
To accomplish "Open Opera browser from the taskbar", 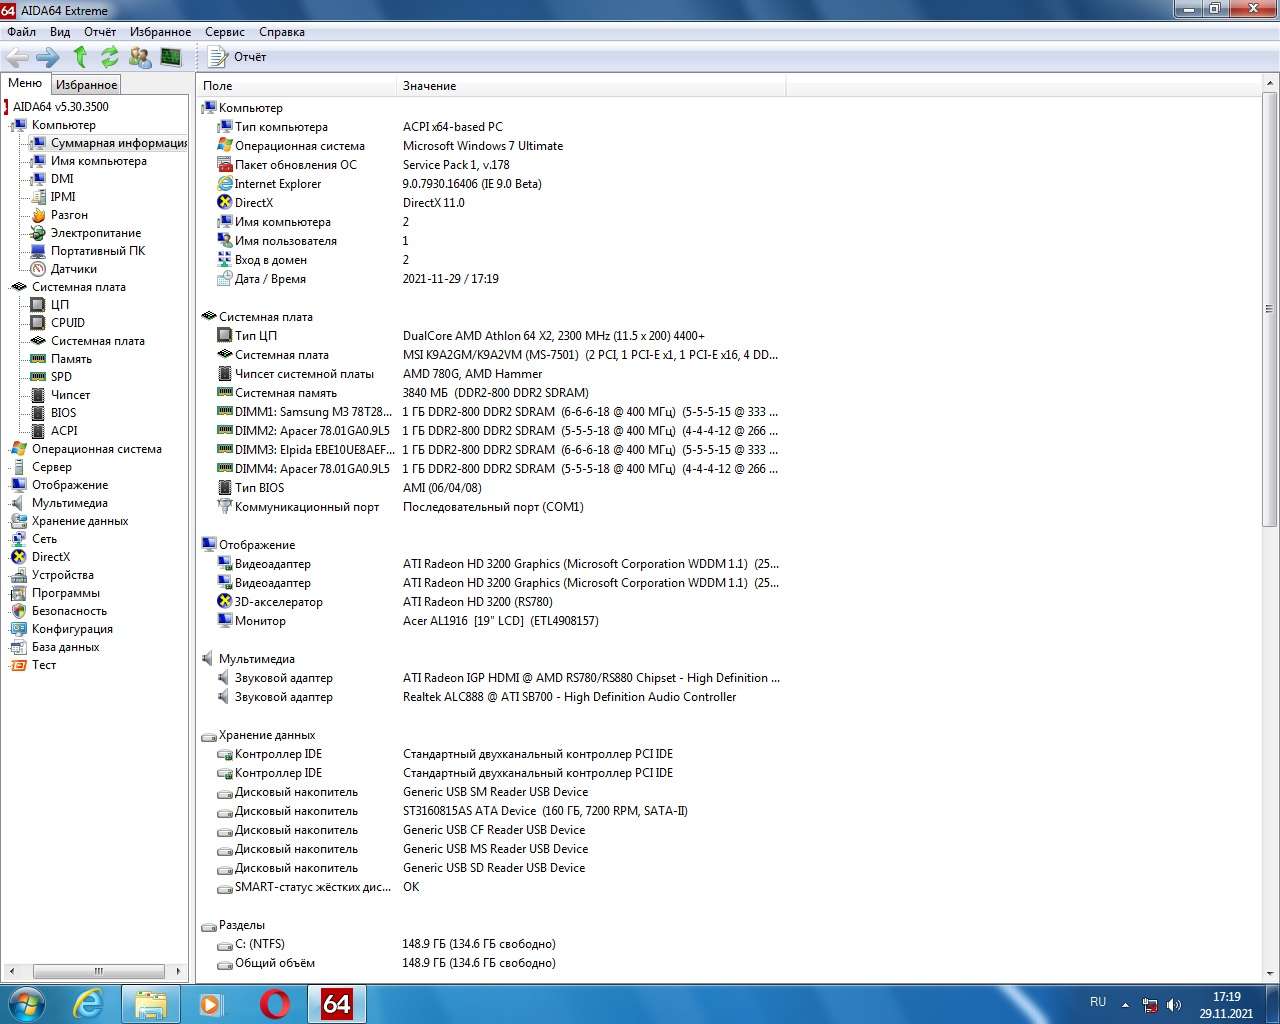I will [x=274, y=1004].
